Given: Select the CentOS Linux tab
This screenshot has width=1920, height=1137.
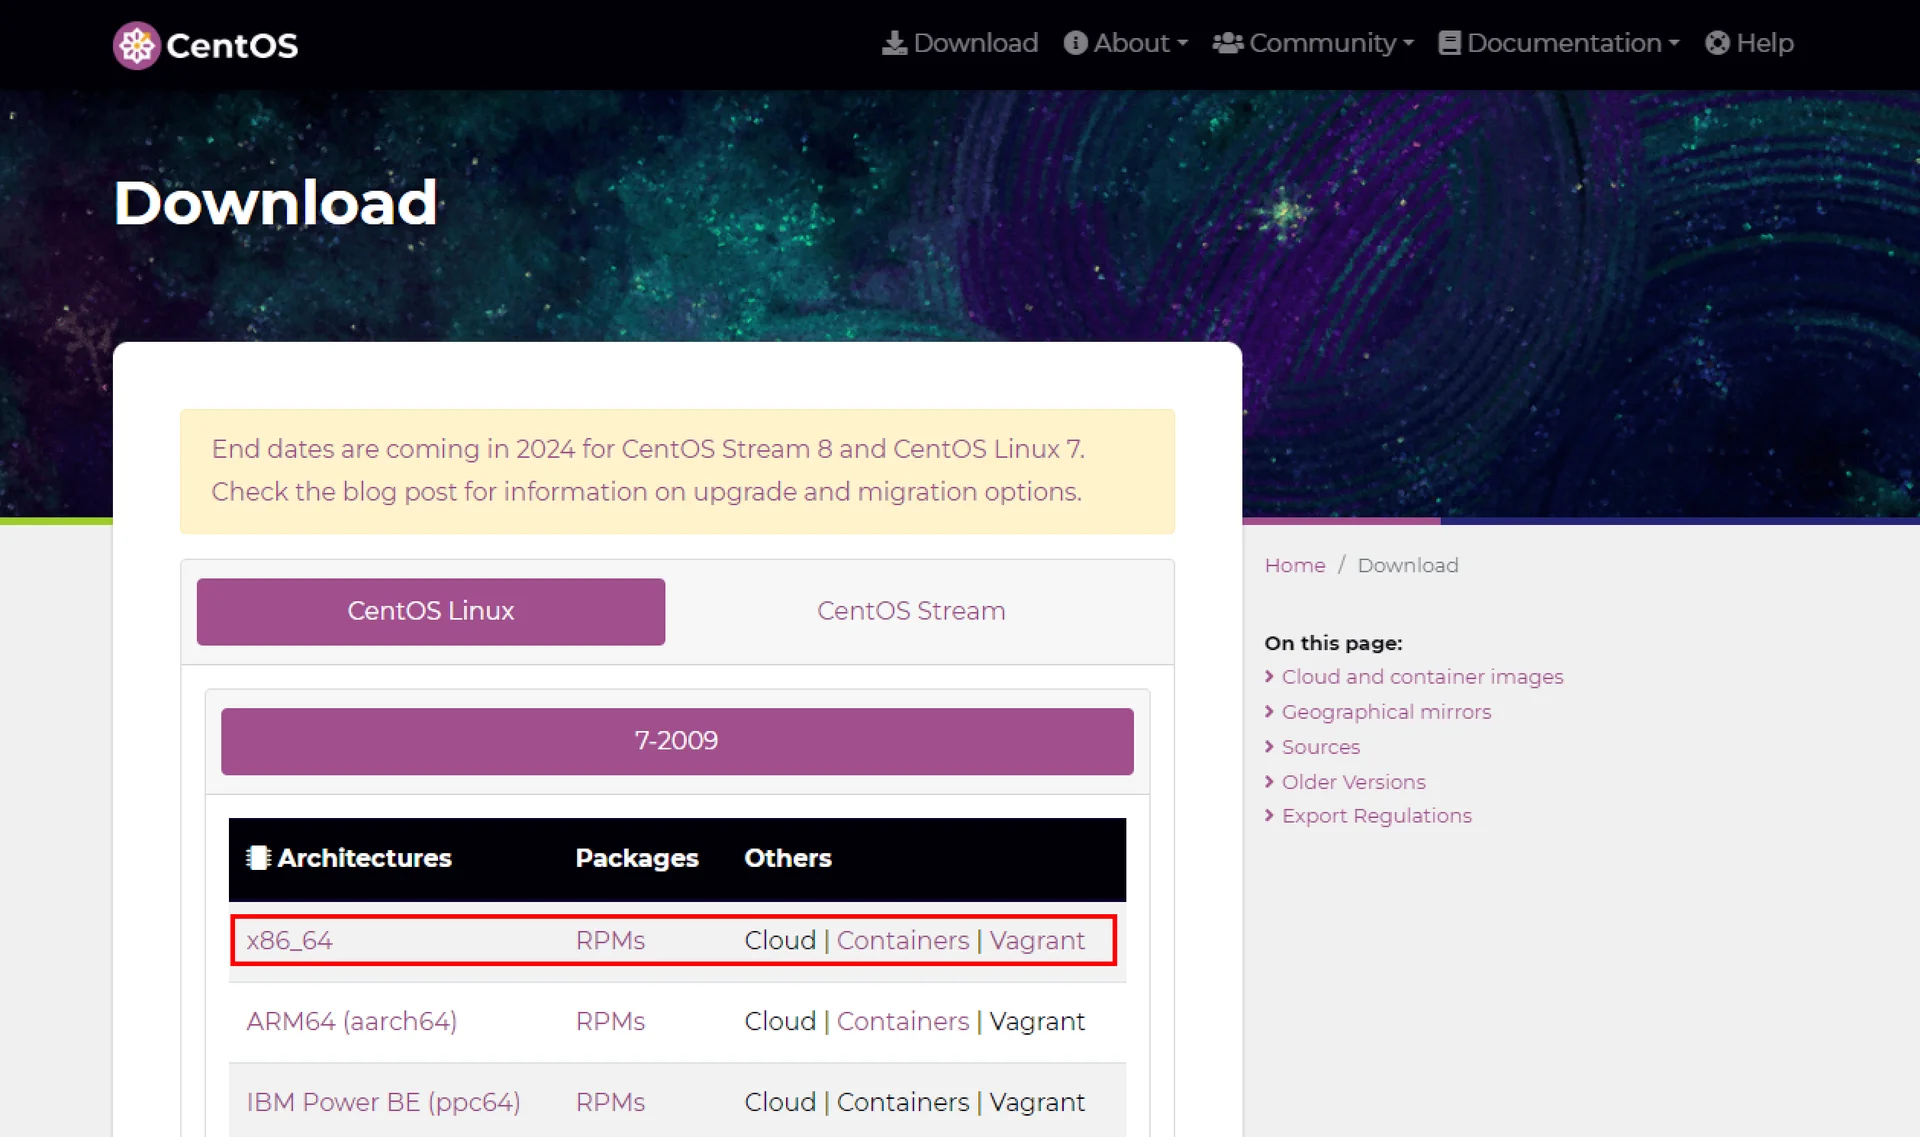Looking at the screenshot, I should pos(430,611).
